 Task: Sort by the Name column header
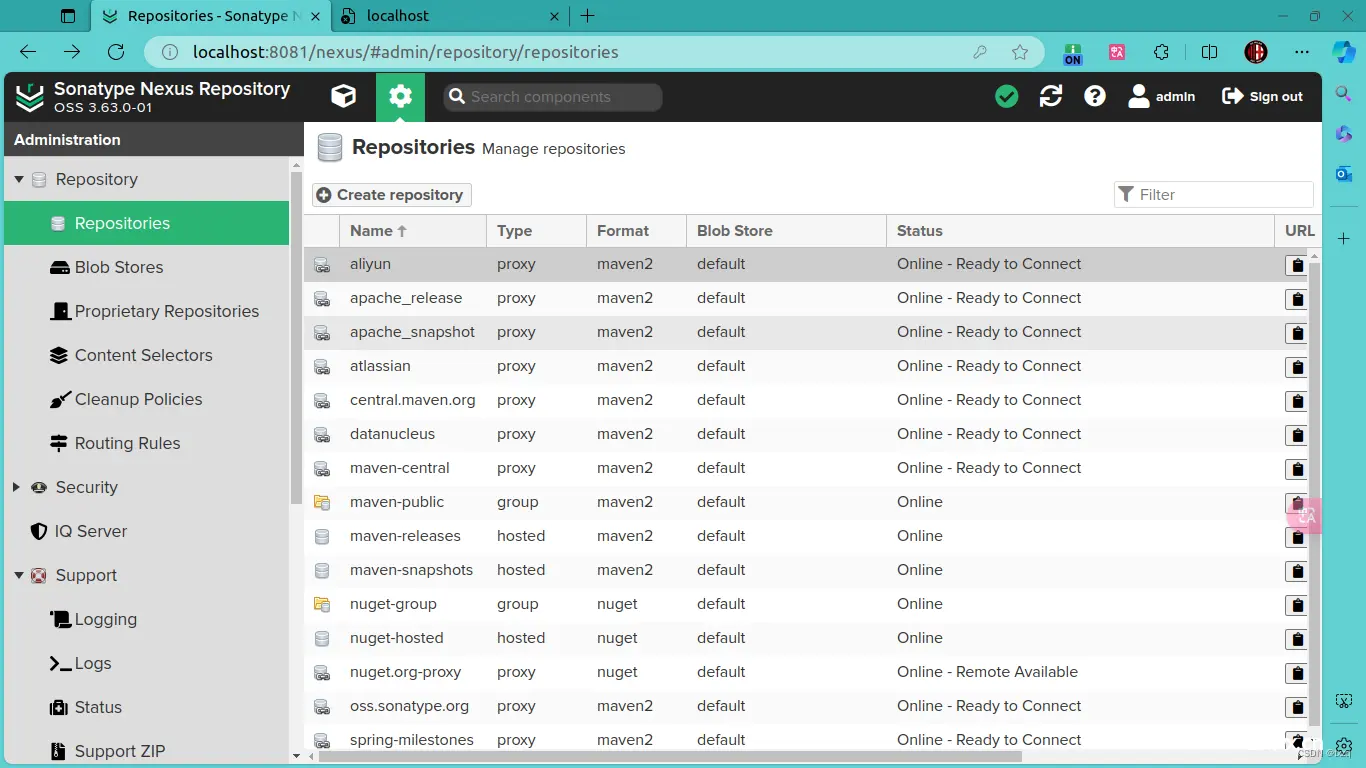click(x=413, y=231)
